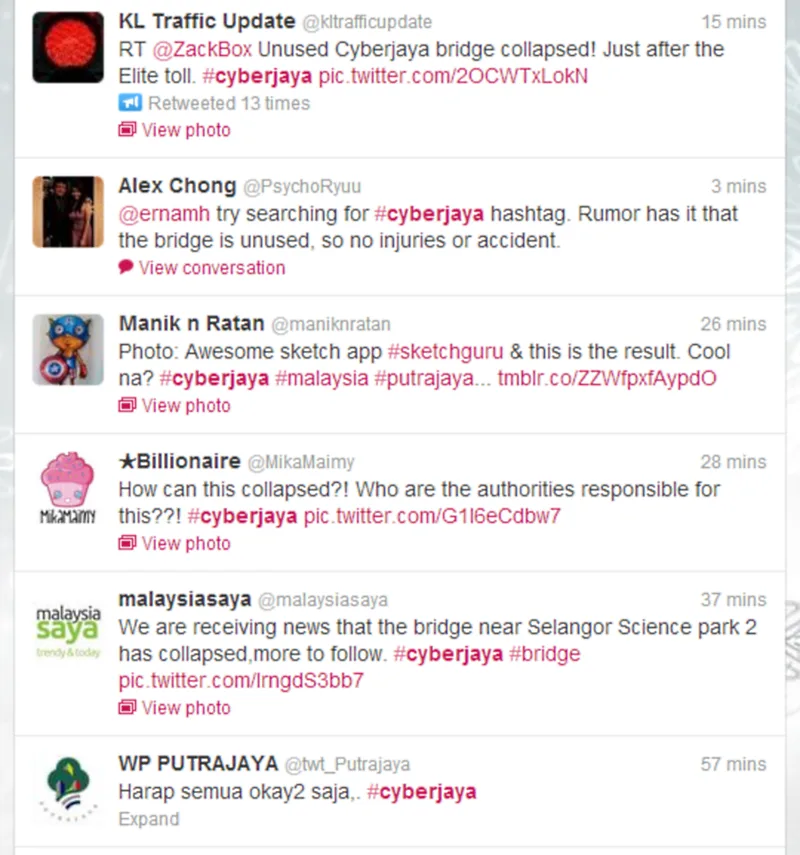
Task: Click photo icon under Billionaire tweet
Action: 127,543
